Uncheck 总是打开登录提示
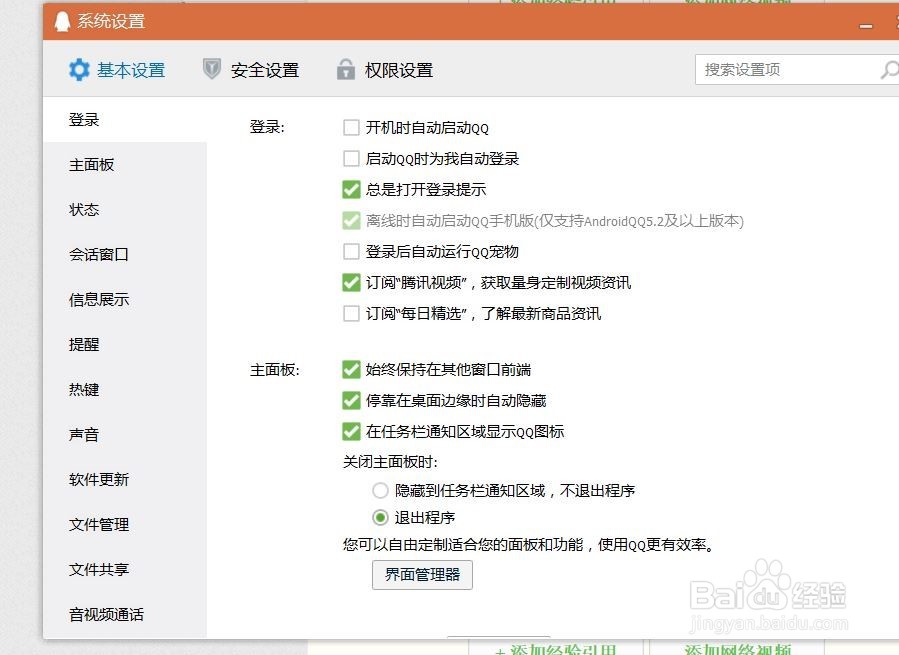Screen dimensions: 899x655 [x=351, y=189]
